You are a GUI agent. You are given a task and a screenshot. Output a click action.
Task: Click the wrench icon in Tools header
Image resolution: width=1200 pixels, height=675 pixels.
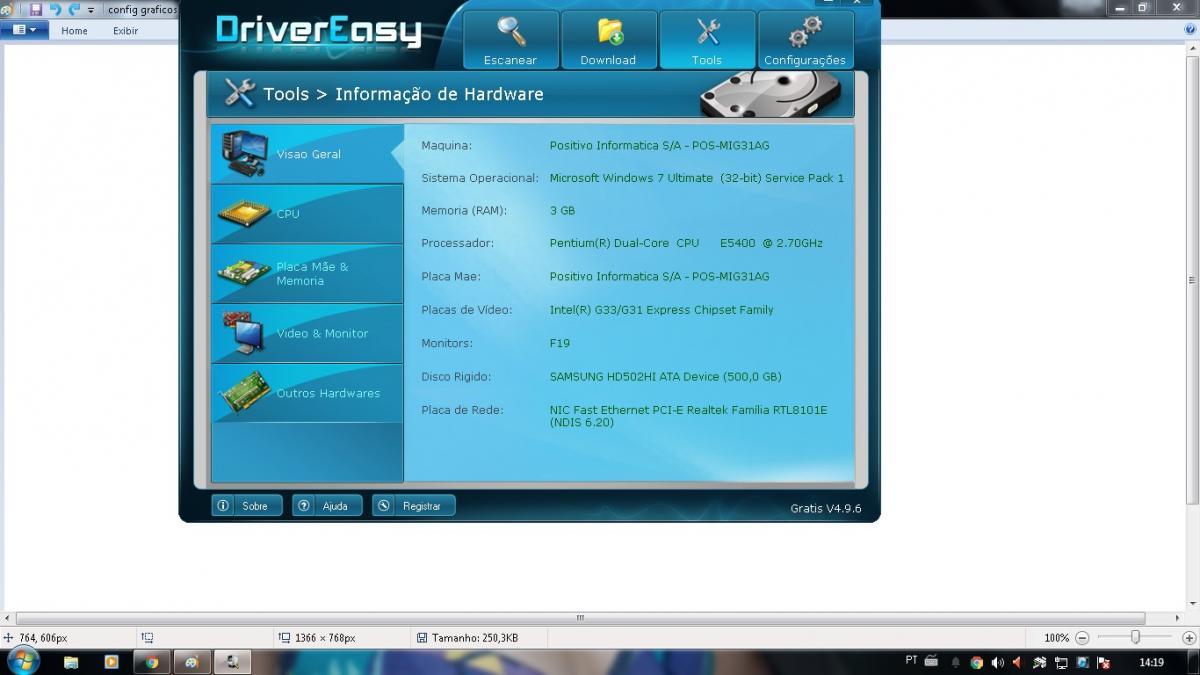click(x=240, y=93)
